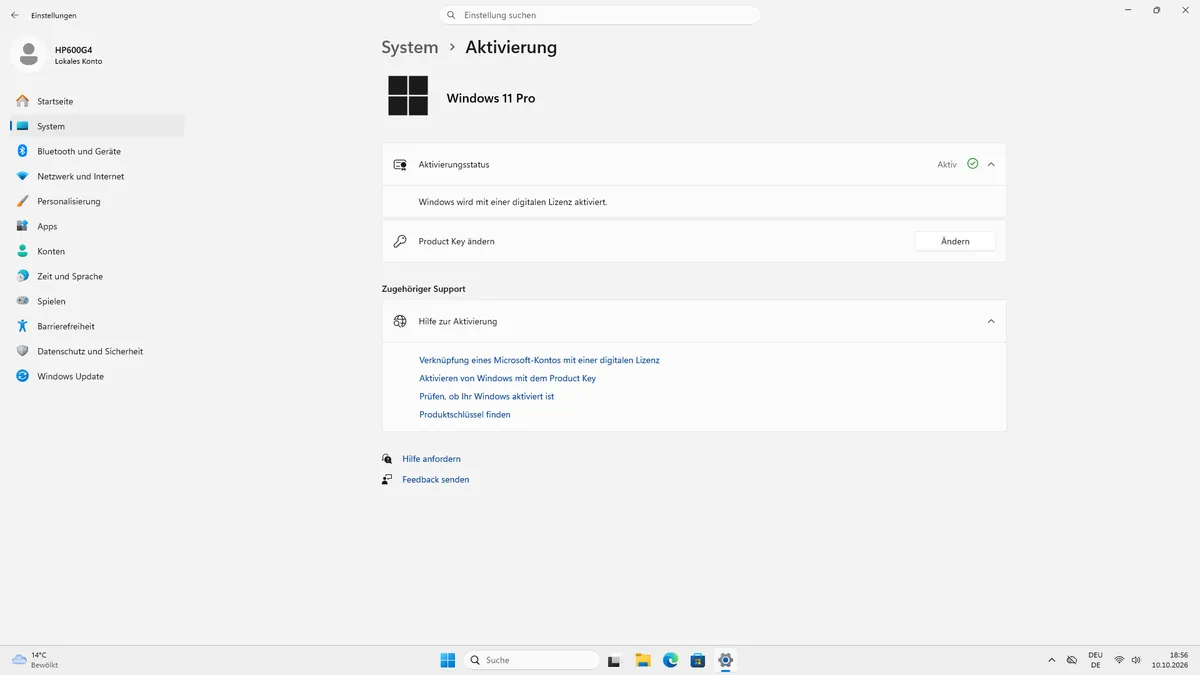This screenshot has height=675, width=1200.
Task: Click the System breadcrumb link
Action: [x=410, y=47]
